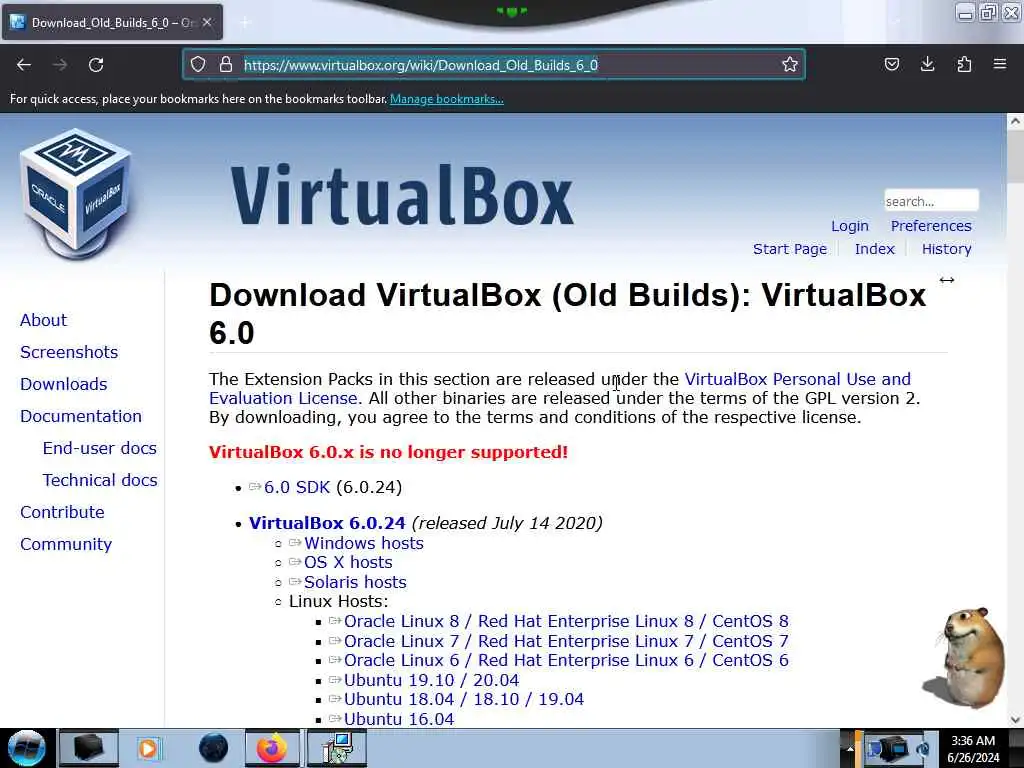The height and width of the screenshot is (768, 1024).
Task: Open the Login link
Action: pyautogui.click(x=850, y=226)
